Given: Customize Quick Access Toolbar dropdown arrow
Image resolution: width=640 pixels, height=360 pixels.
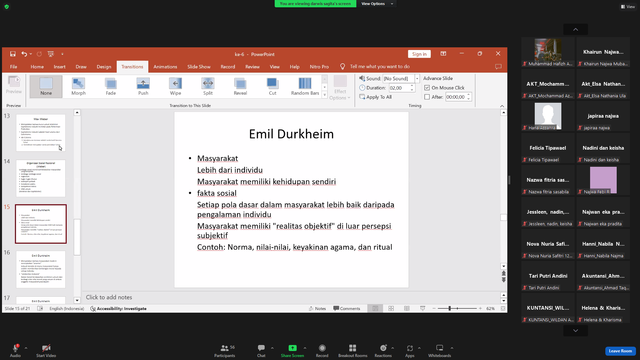Looking at the screenshot, I should click(62, 54).
